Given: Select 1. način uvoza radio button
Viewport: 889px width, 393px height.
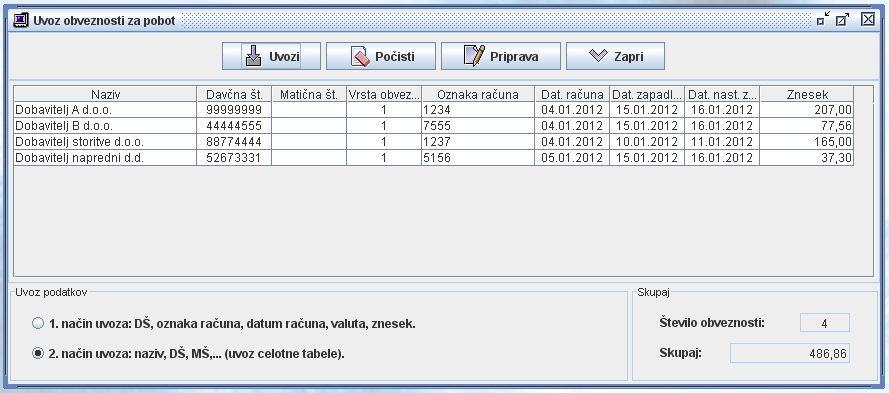Looking at the screenshot, I should point(38,324).
